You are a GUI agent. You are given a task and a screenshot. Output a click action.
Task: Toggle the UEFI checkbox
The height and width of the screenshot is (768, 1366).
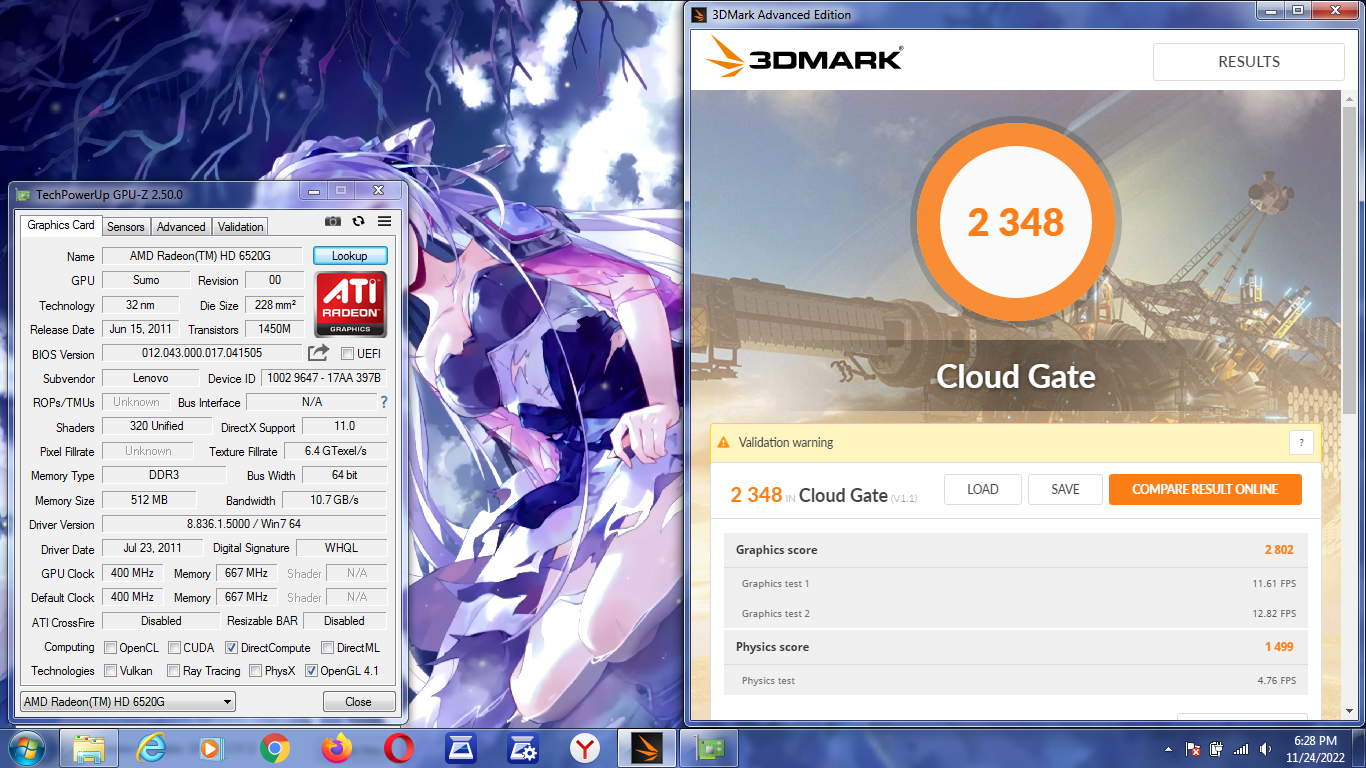pos(347,353)
